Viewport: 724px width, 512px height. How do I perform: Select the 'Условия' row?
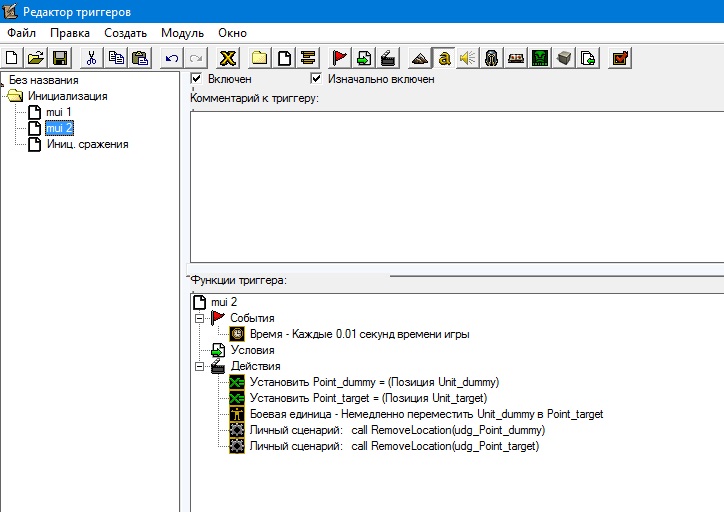tap(253, 350)
